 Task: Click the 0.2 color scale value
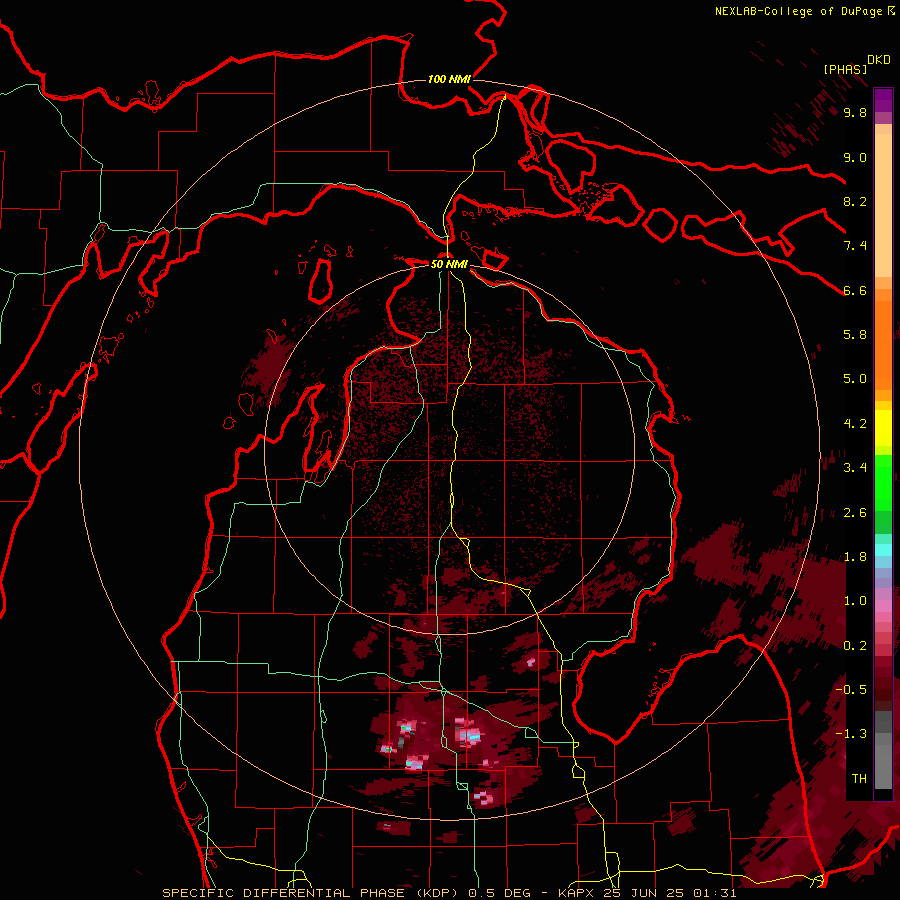(855, 646)
